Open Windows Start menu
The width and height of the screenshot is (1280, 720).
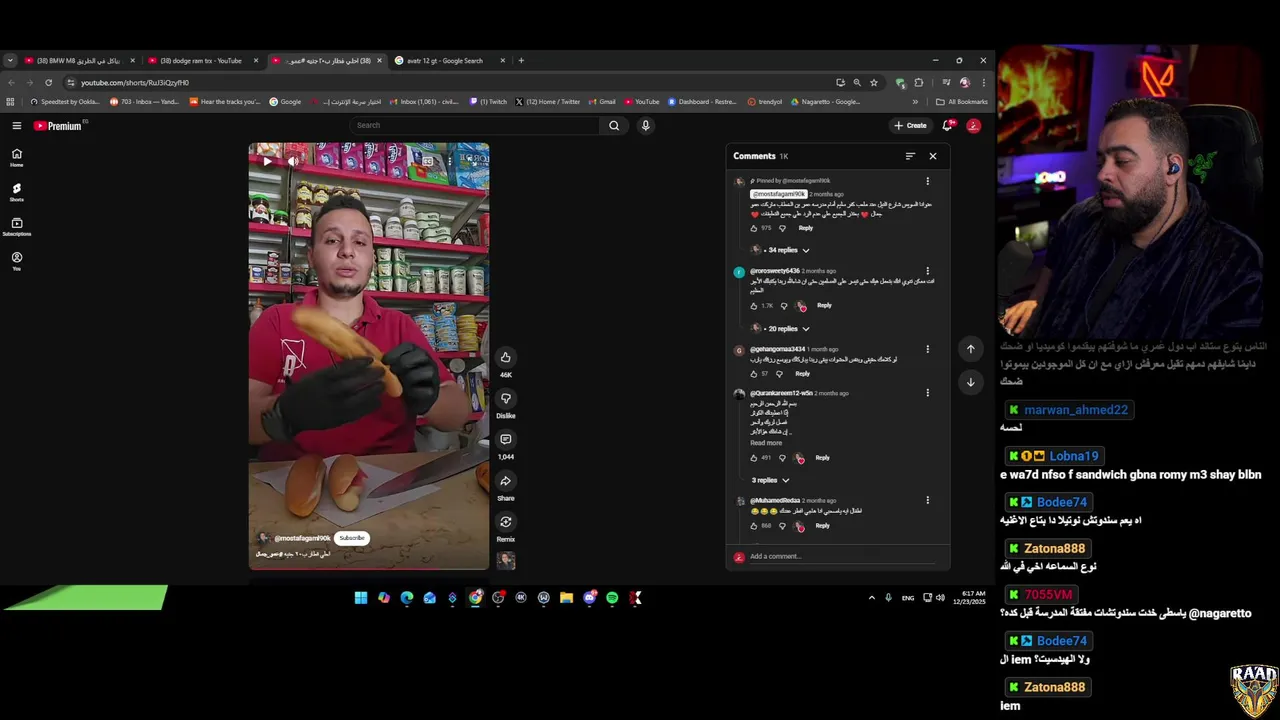tap(361, 598)
